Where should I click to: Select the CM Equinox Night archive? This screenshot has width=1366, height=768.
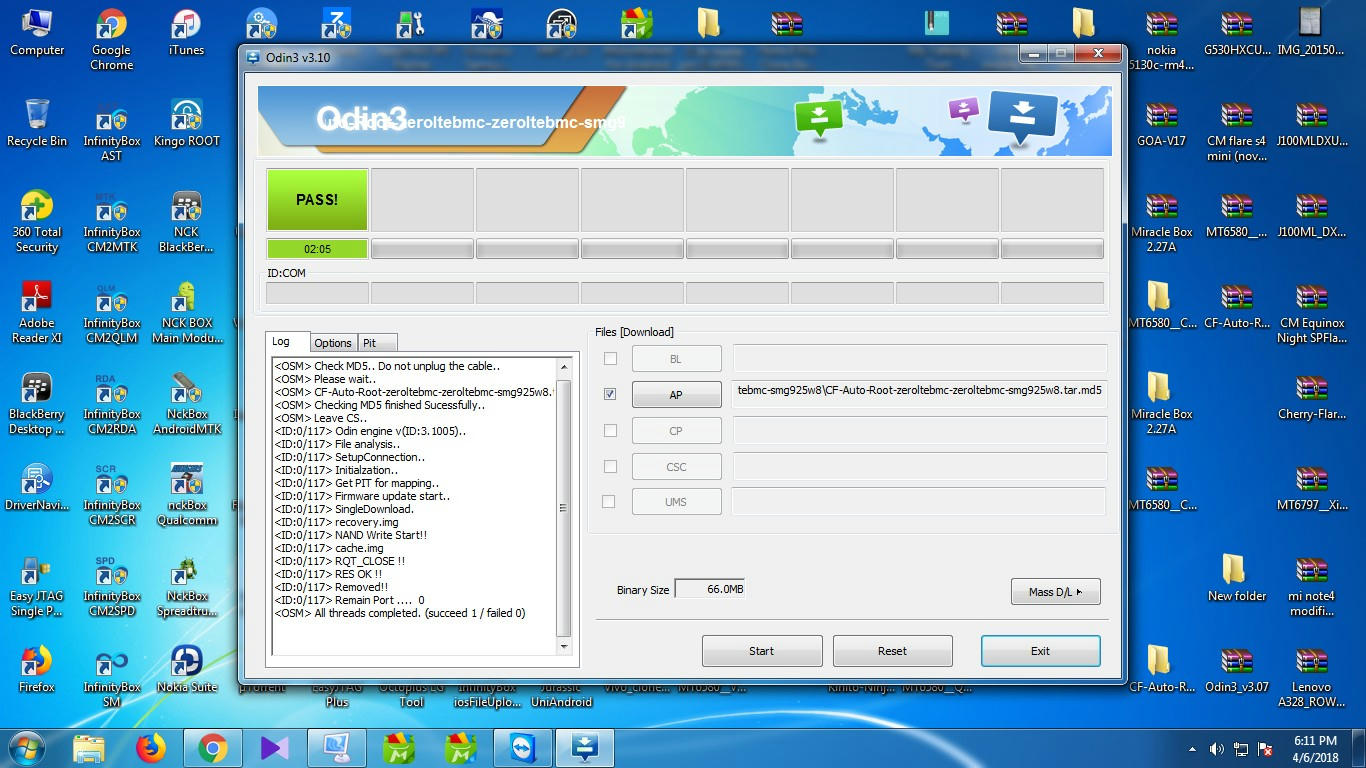(x=1311, y=313)
